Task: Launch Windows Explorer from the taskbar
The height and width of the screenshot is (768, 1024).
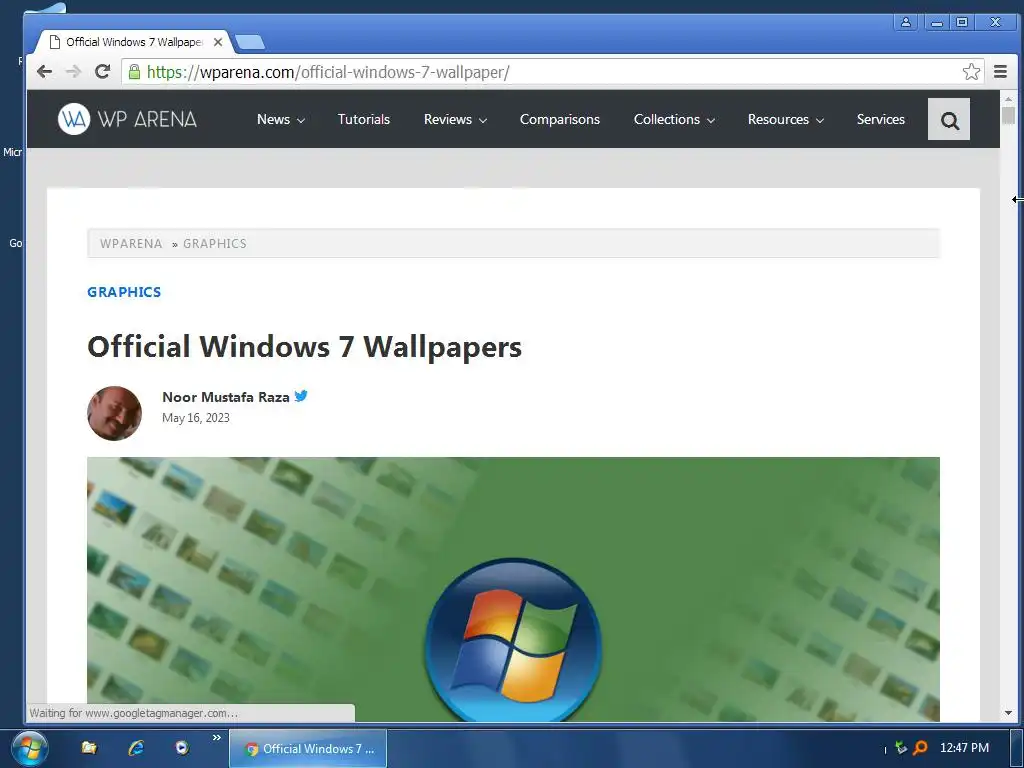Action: click(x=89, y=748)
